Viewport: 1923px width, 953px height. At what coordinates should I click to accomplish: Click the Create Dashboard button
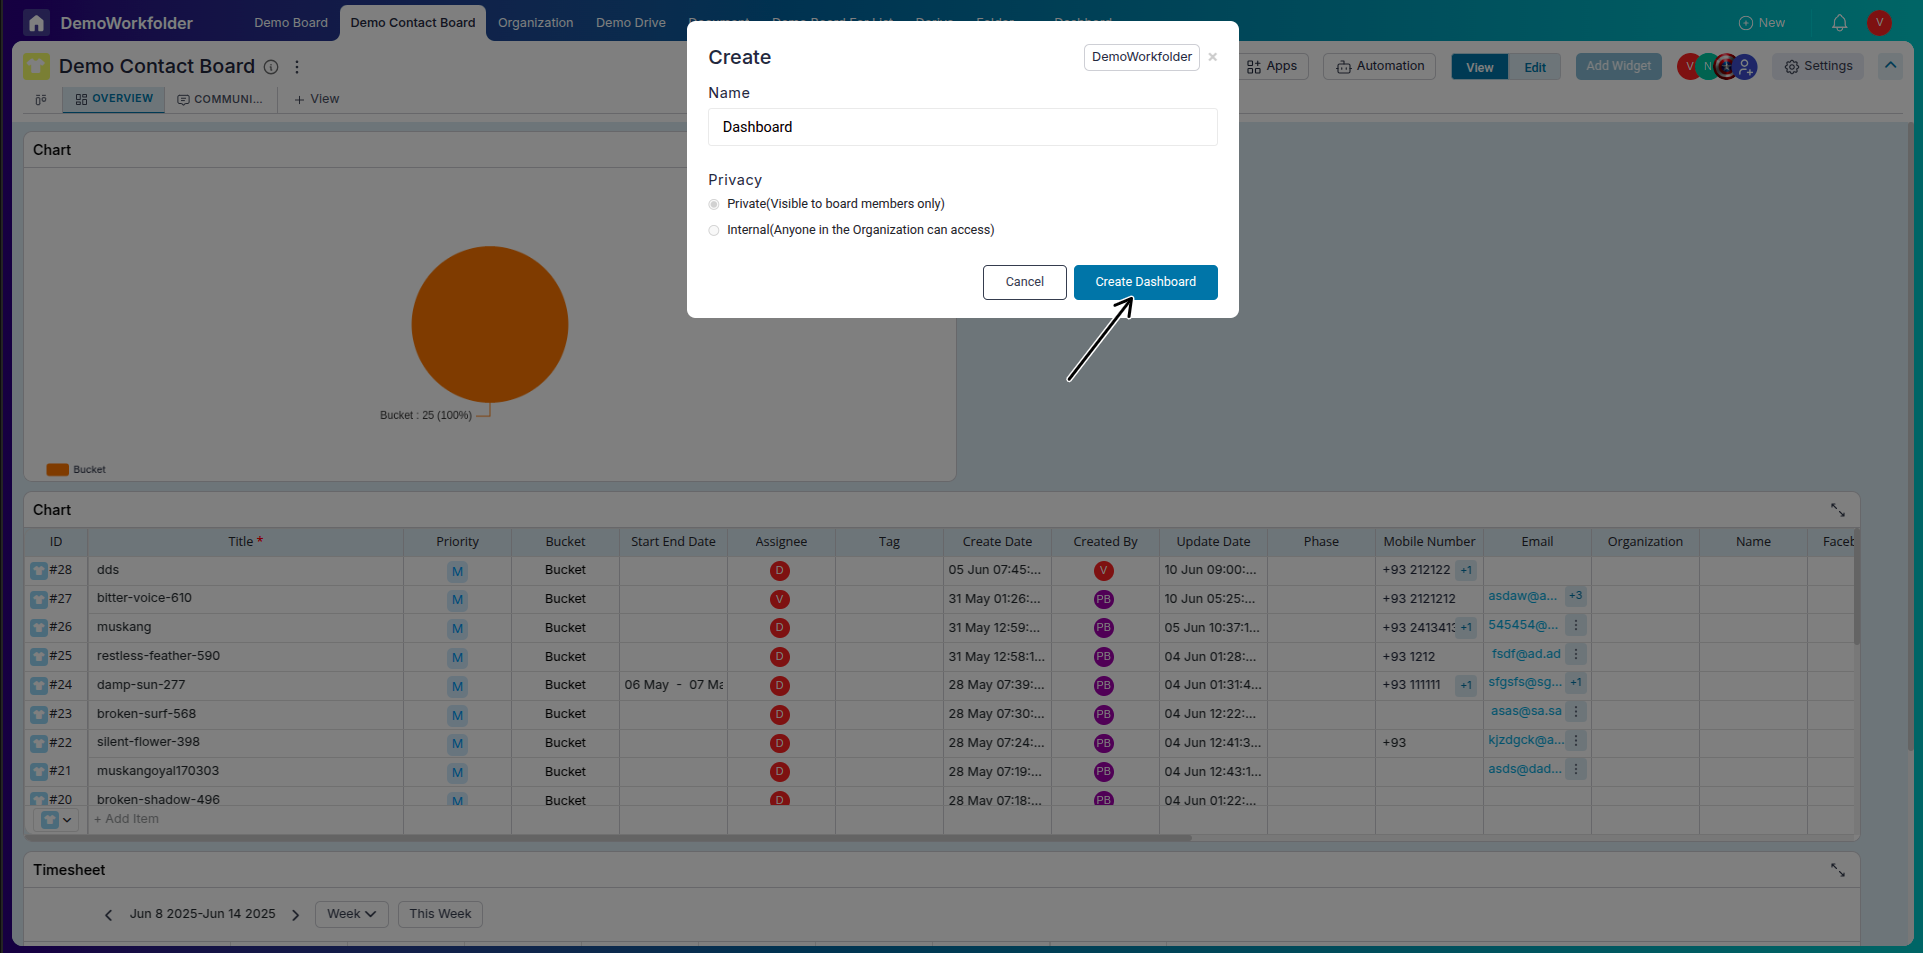1146,282
